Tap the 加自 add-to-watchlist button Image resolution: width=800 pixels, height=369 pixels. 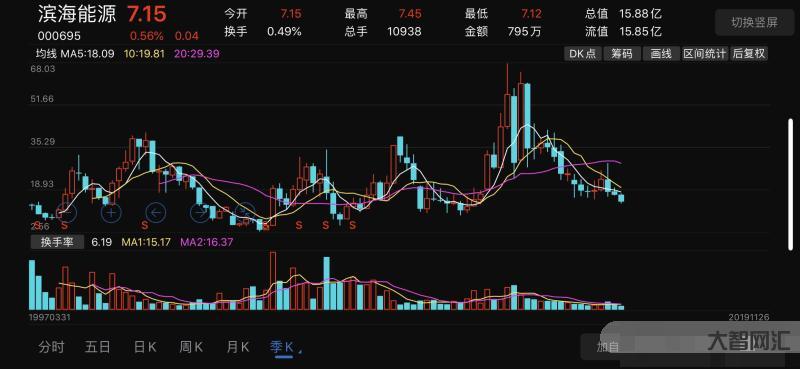608,347
